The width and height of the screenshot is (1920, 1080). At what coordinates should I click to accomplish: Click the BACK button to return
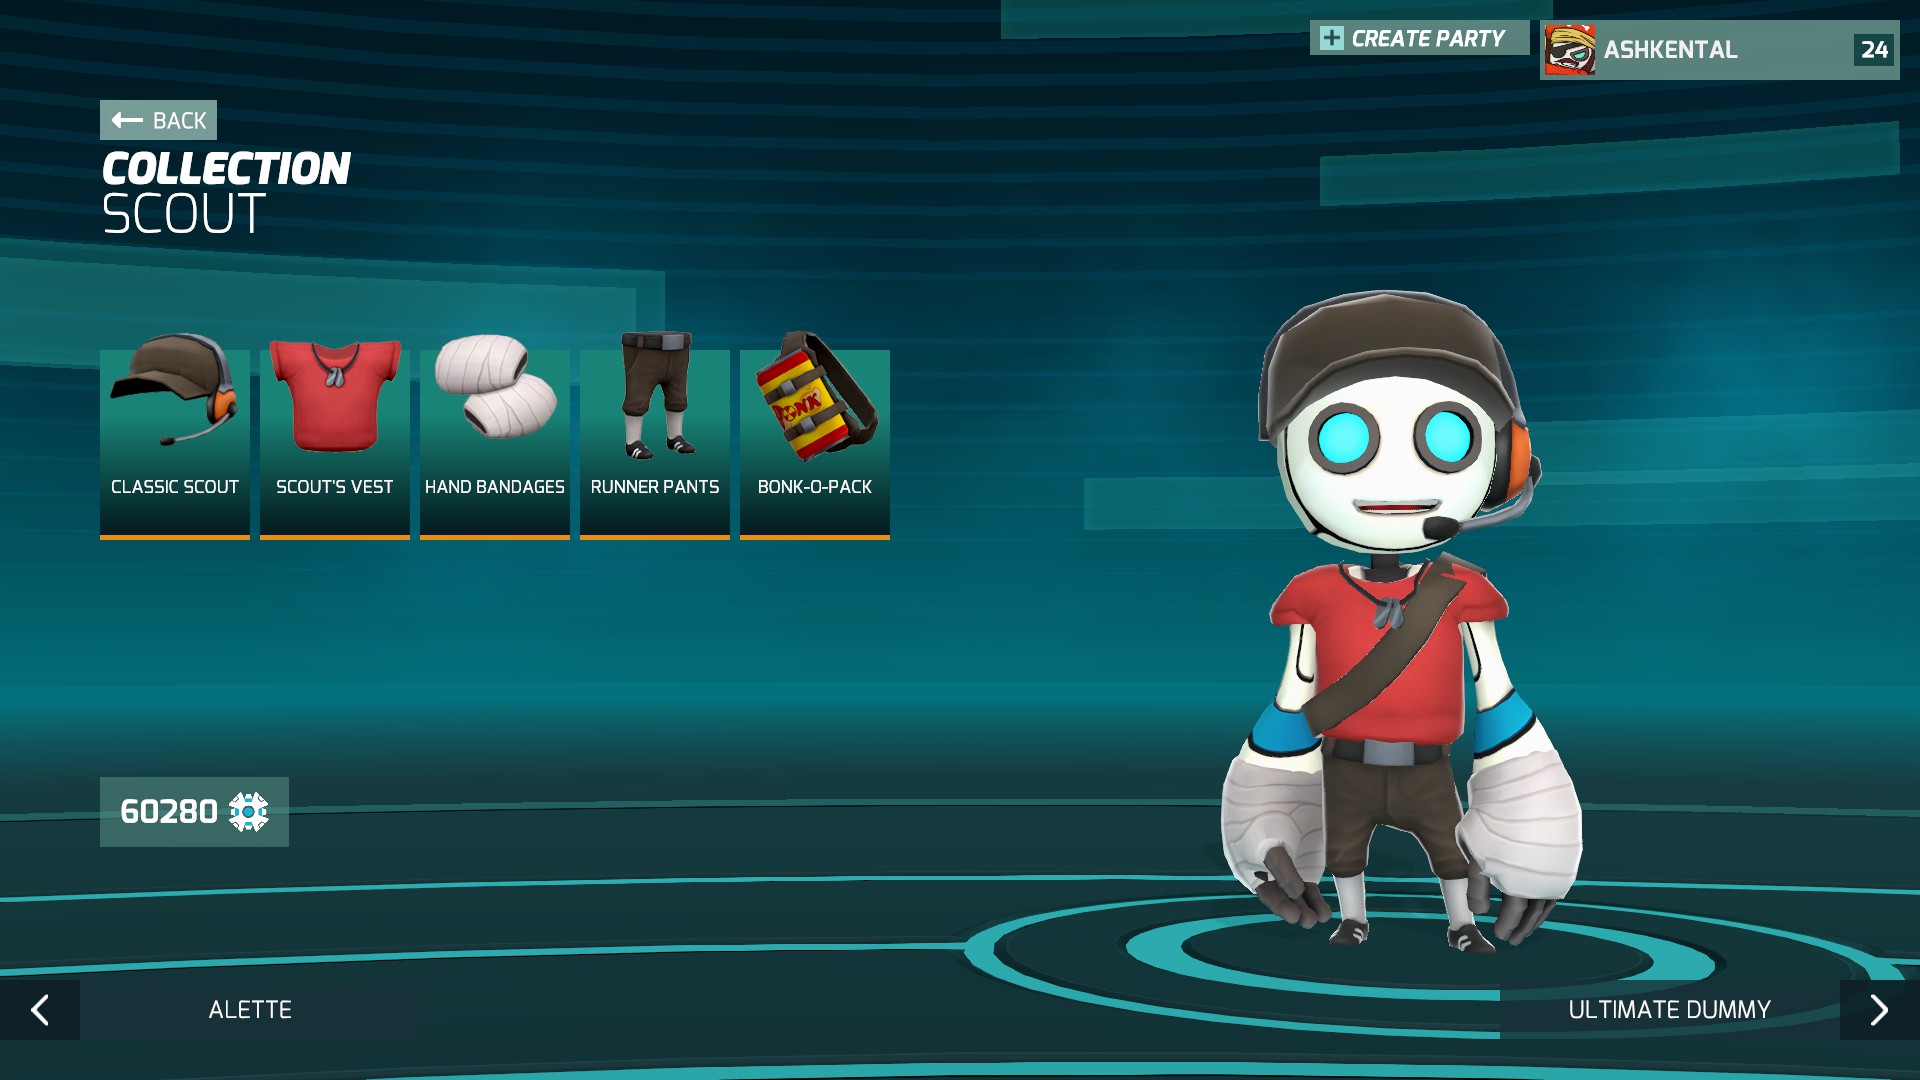(157, 119)
